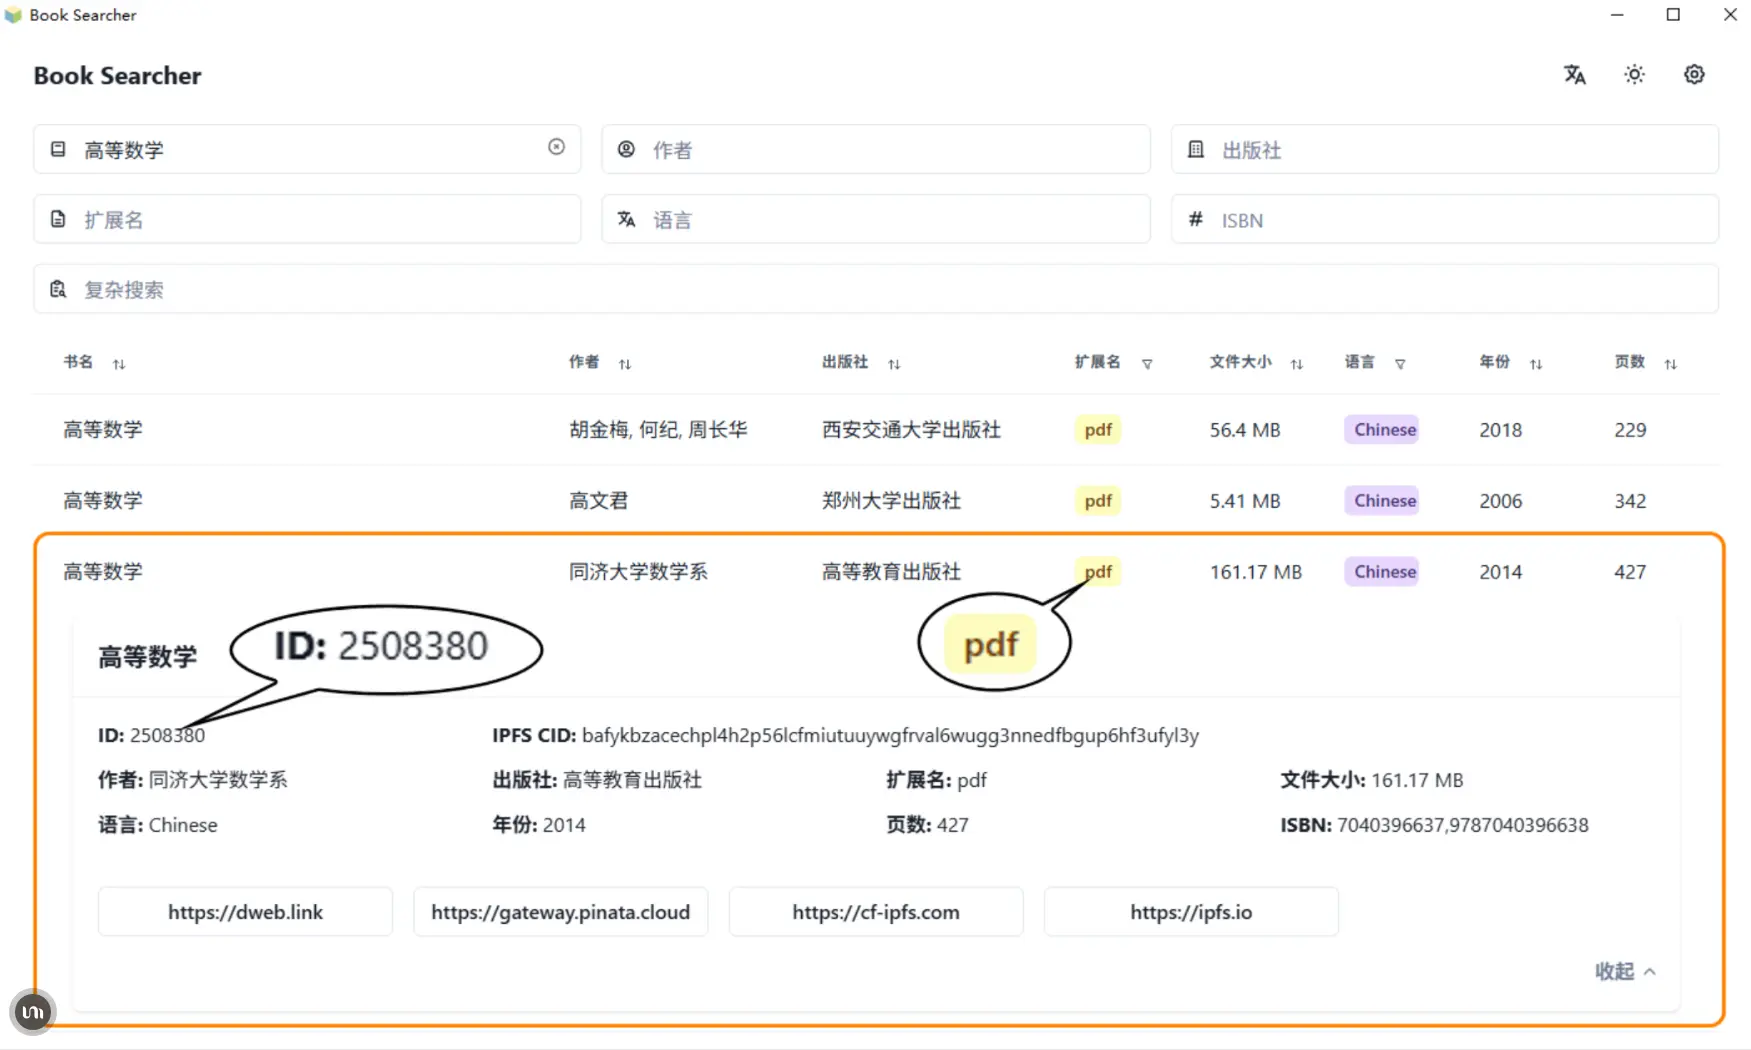Click the book icon in title field
1751x1050 pixels.
59,149
